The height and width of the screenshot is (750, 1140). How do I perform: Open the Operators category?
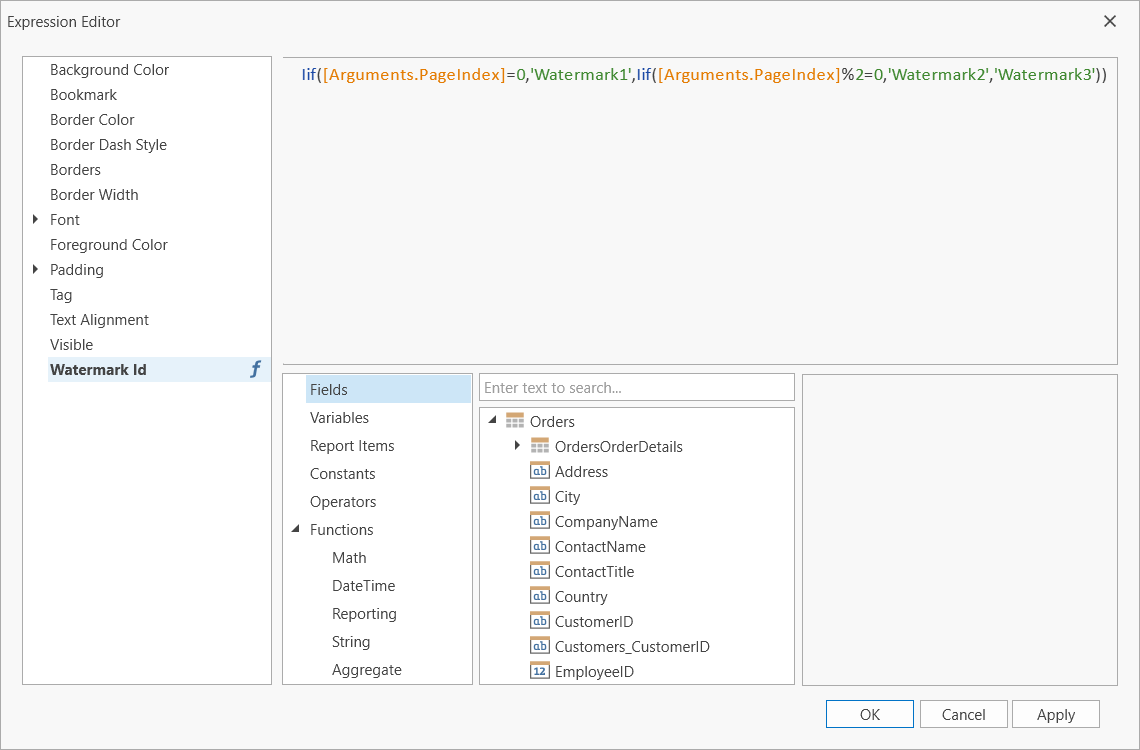[343, 502]
